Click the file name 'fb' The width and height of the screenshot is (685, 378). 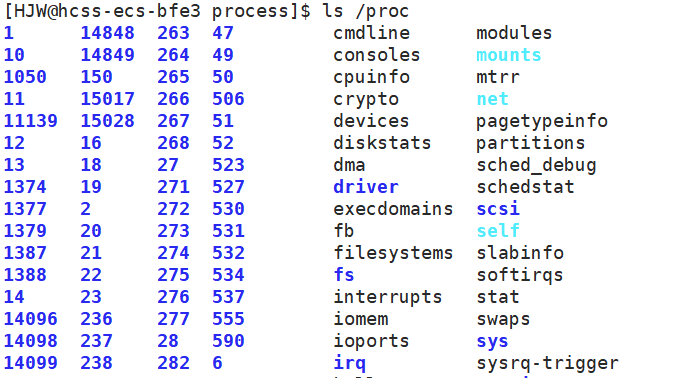[344, 231]
